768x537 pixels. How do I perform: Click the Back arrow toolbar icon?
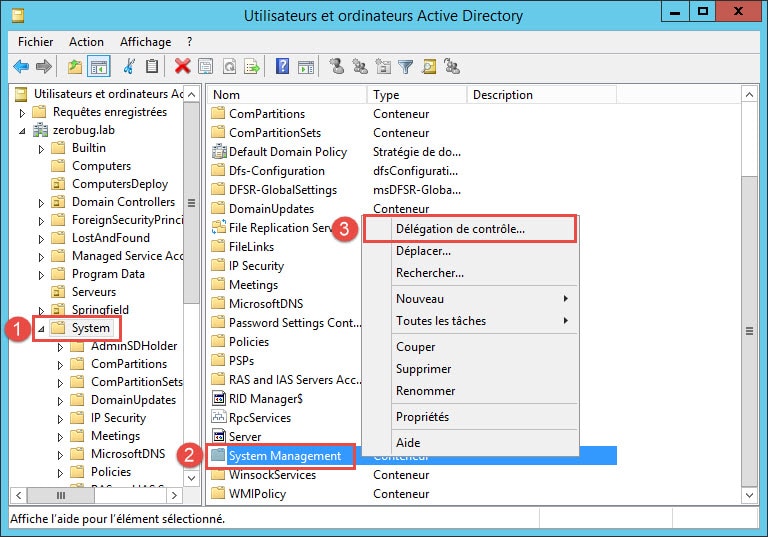21,66
